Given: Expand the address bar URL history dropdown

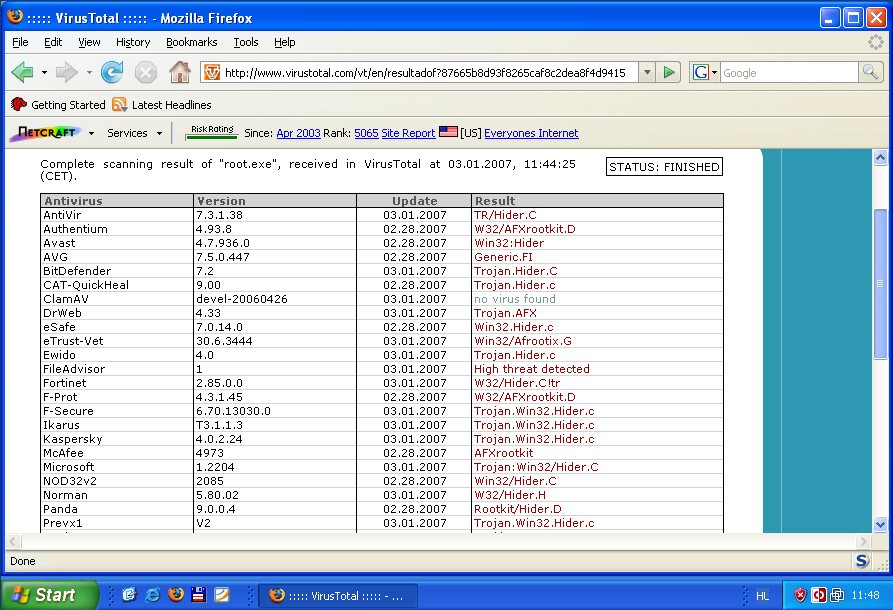Looking at the screenshot, I should point(647,72).
